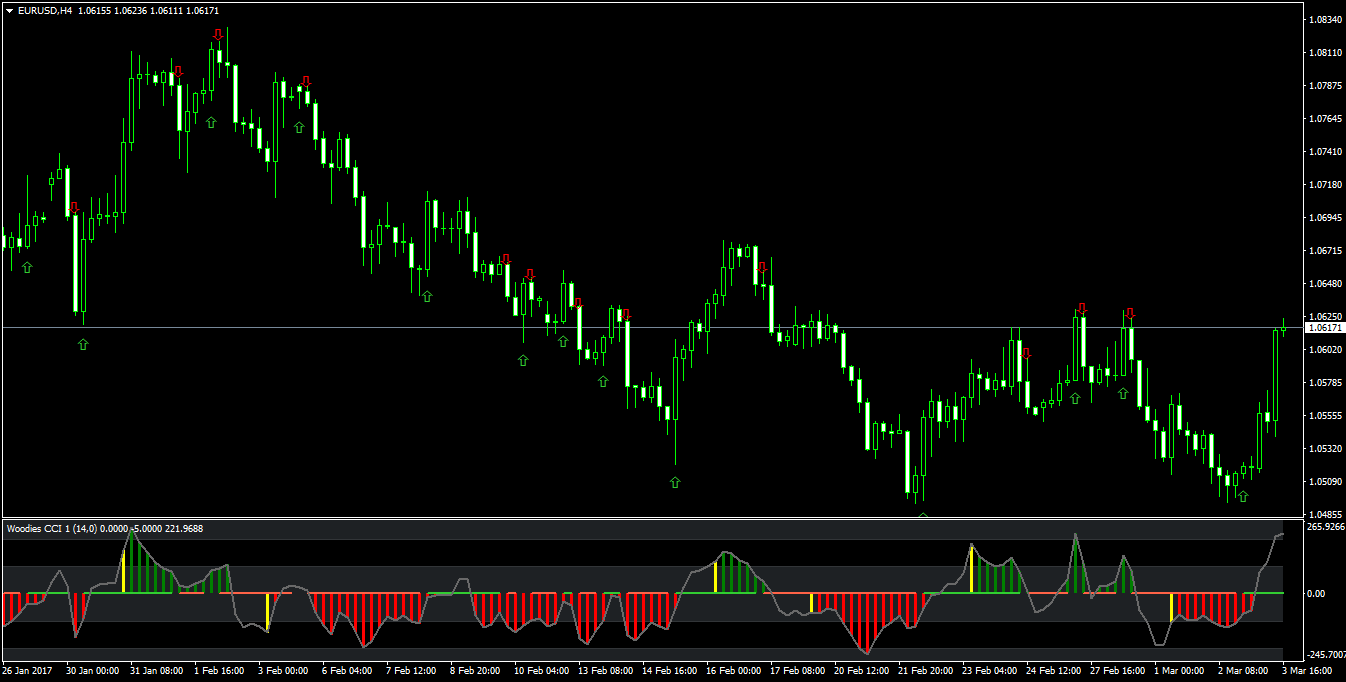Click the 1.05090 price scale label

tap(1325, 482)
